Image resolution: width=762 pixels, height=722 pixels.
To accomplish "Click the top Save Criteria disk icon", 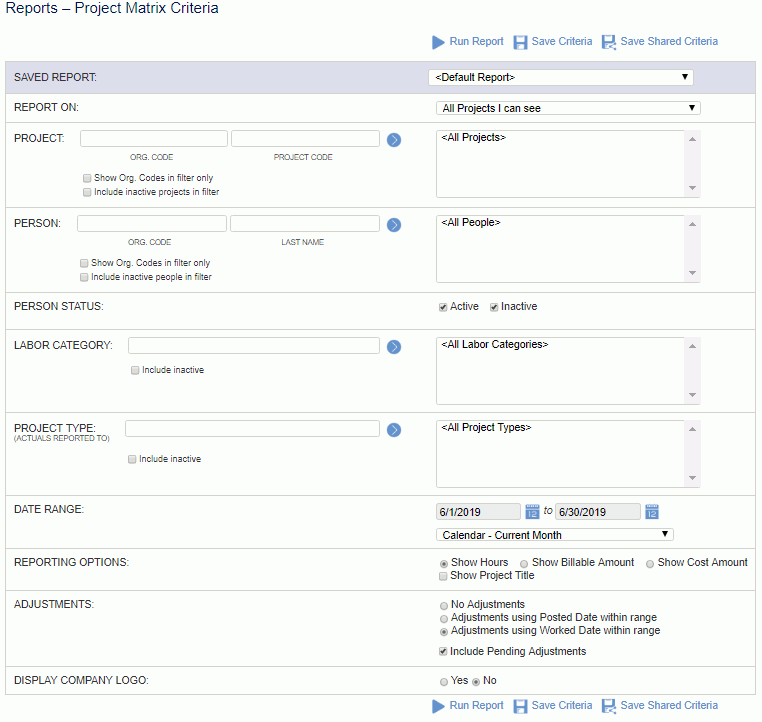I will (x=520, y=42).
